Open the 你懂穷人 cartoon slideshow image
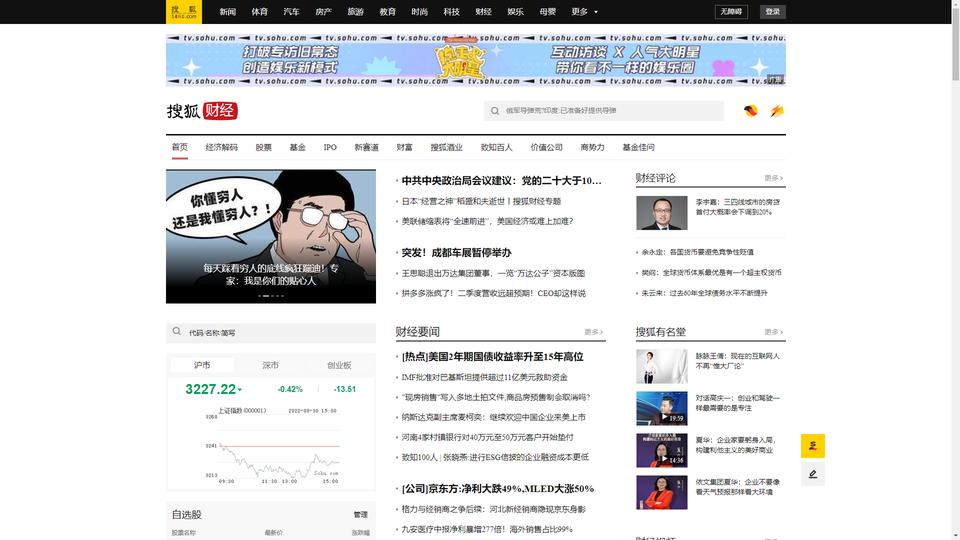Screen dimensions: 960x540 pos(271,236)
